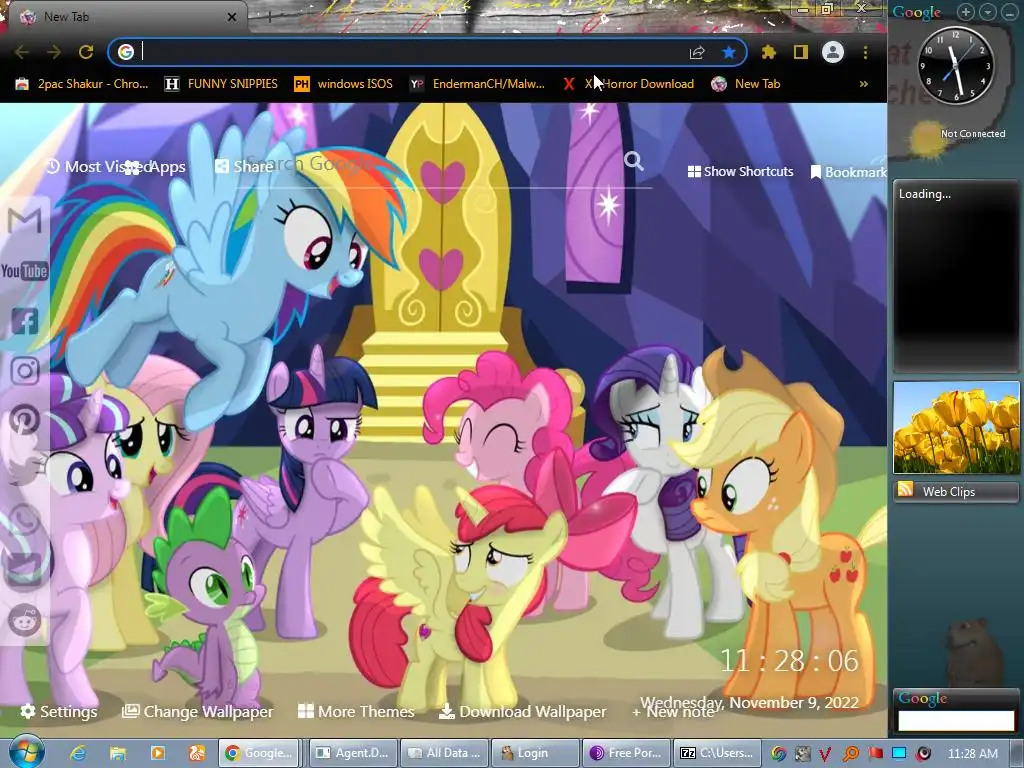This screenshot has width=1024, height=768.
Task: Launch the media player from the taskbar
Action: (x=157, y=753)
